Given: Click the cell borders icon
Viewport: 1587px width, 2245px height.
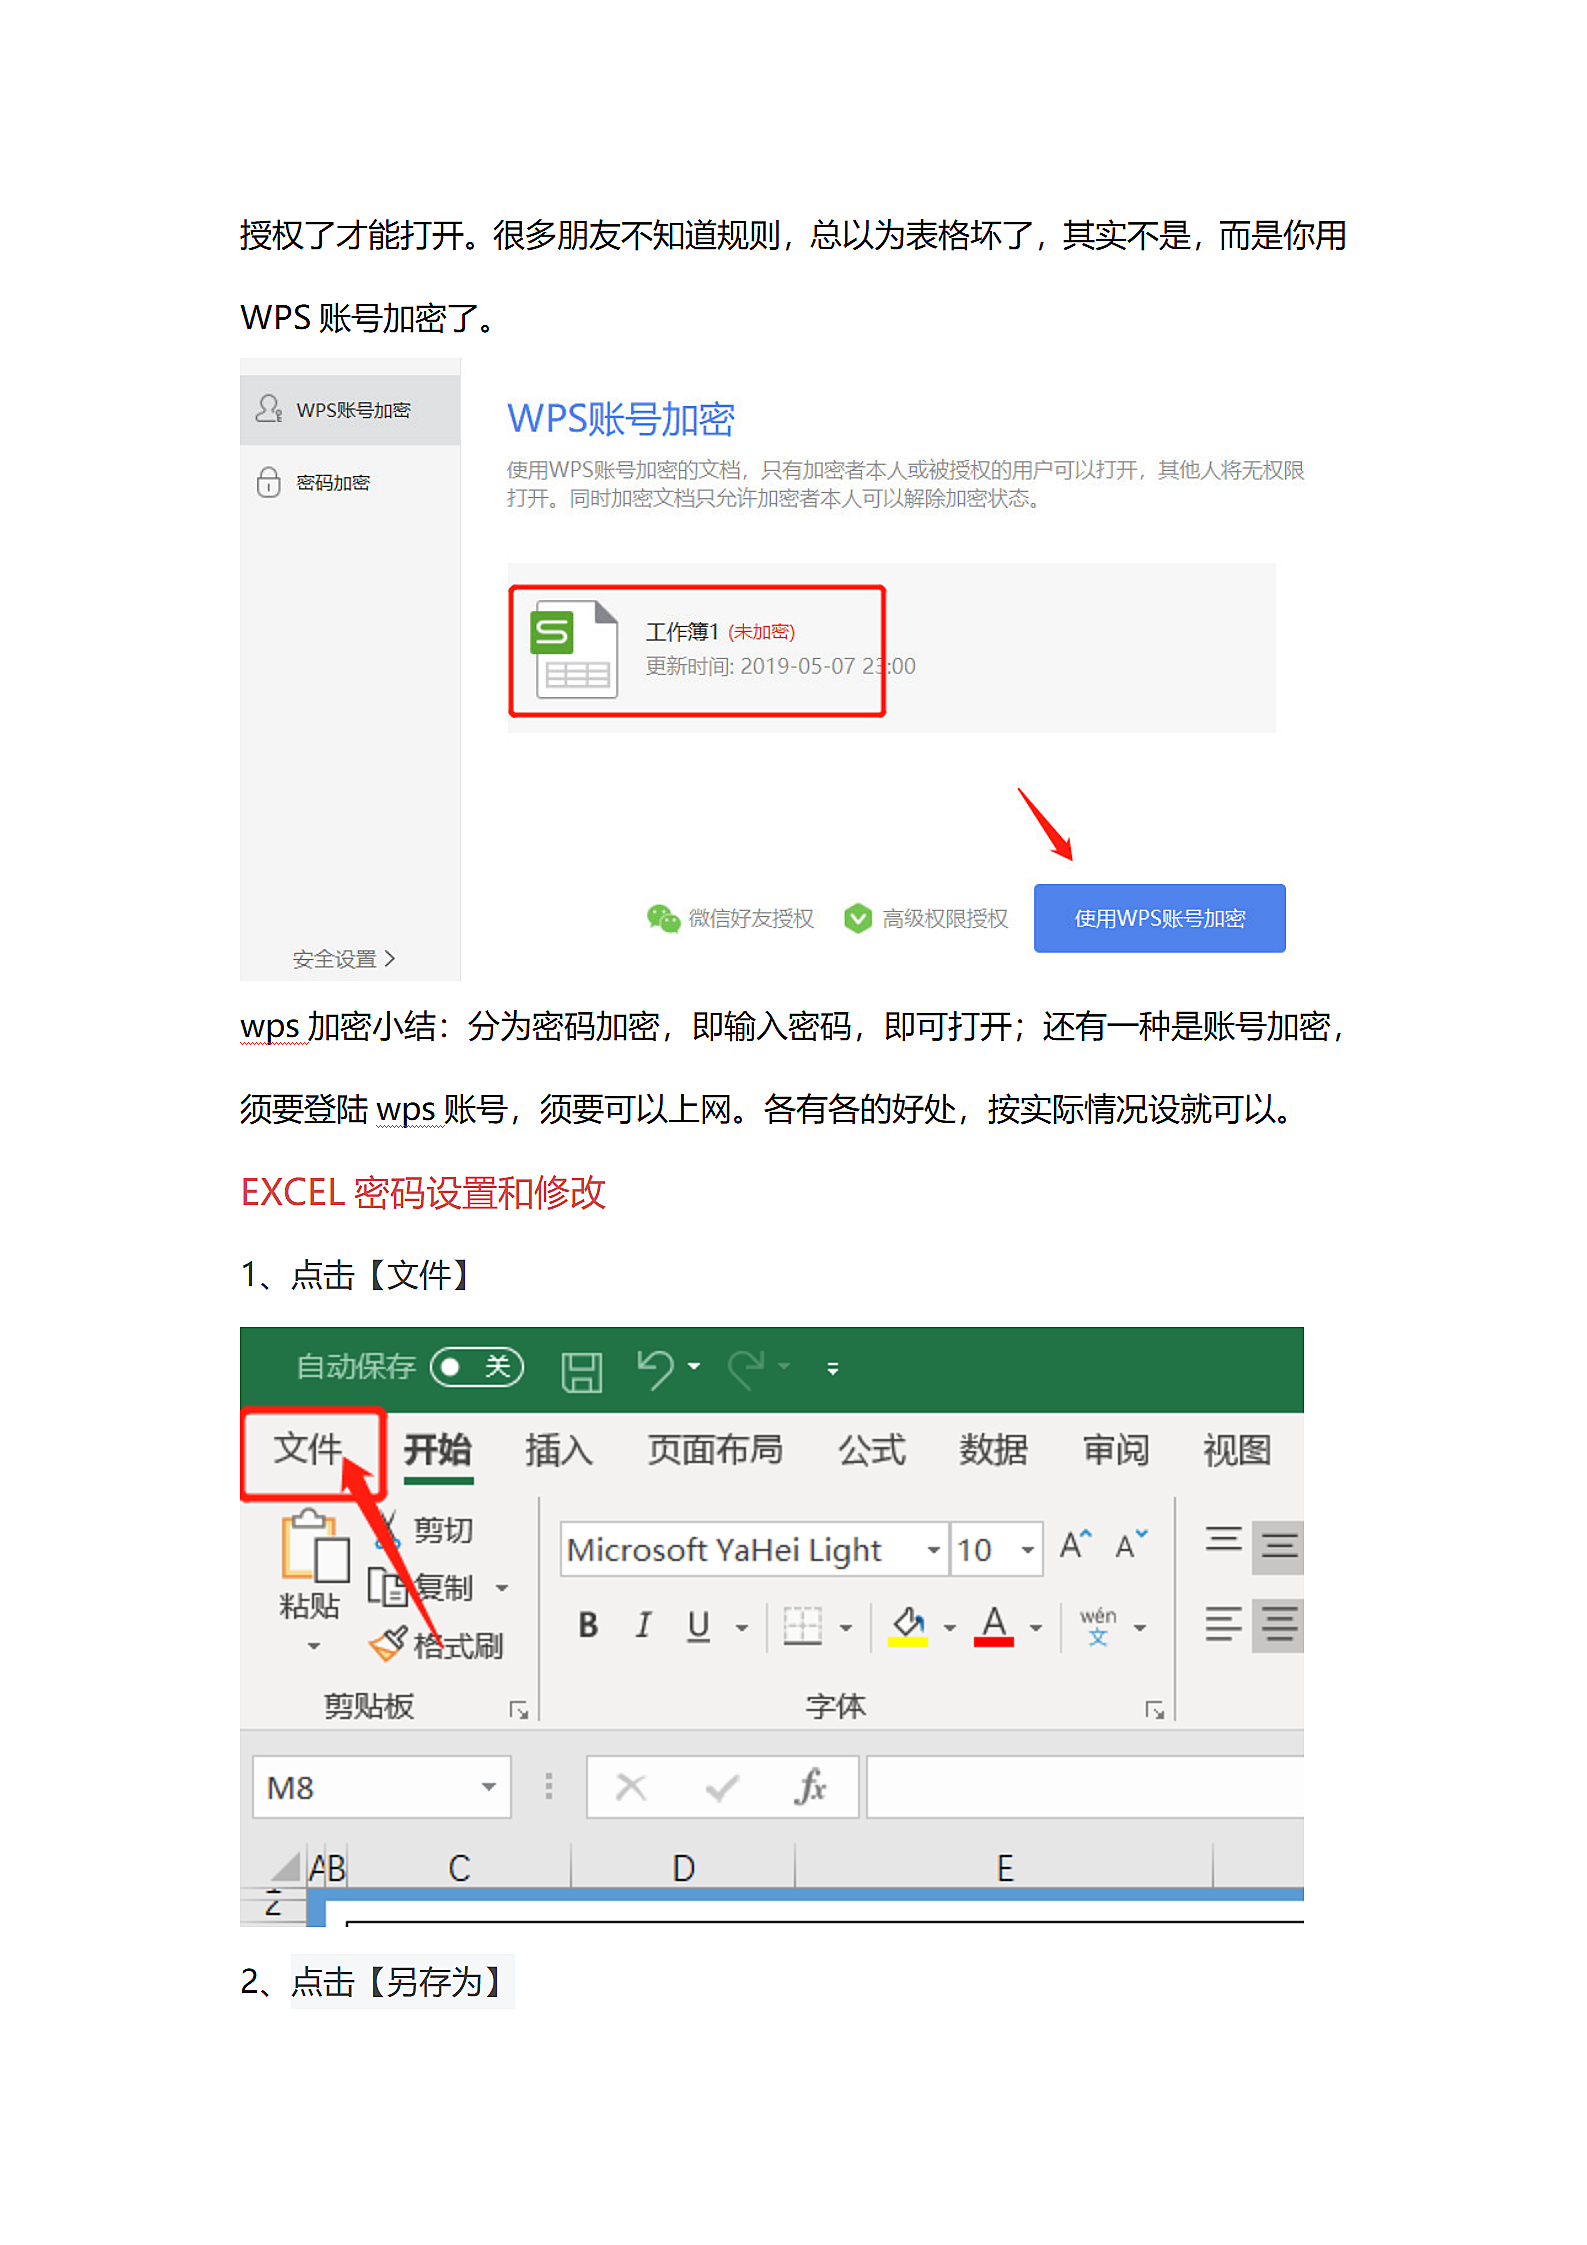Looking at the screenshot, I should pyautogui.click(x=802, y=1626).
